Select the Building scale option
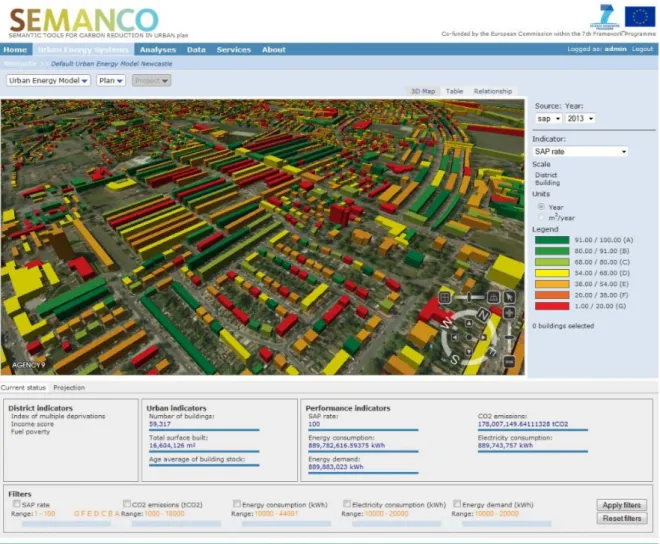 (547, 182)
